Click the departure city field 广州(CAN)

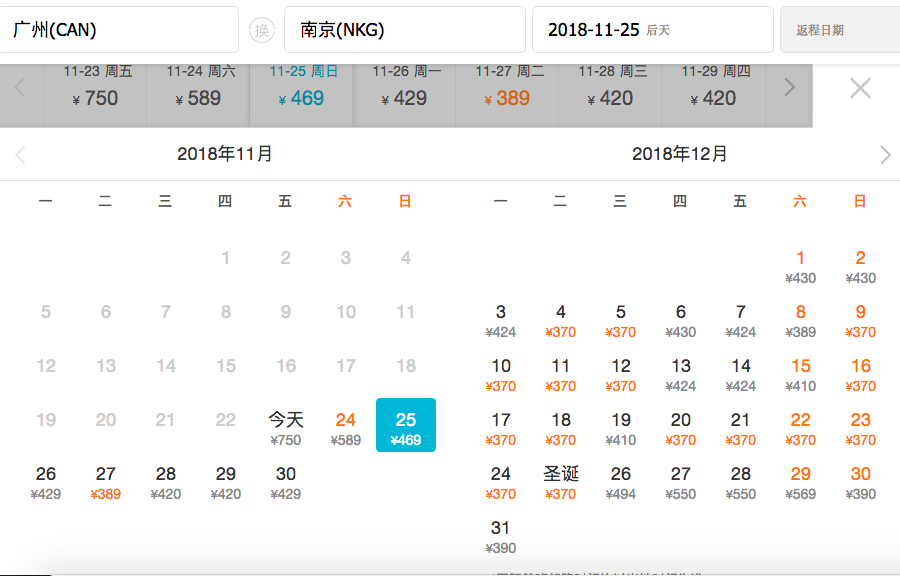coord(120,30)
